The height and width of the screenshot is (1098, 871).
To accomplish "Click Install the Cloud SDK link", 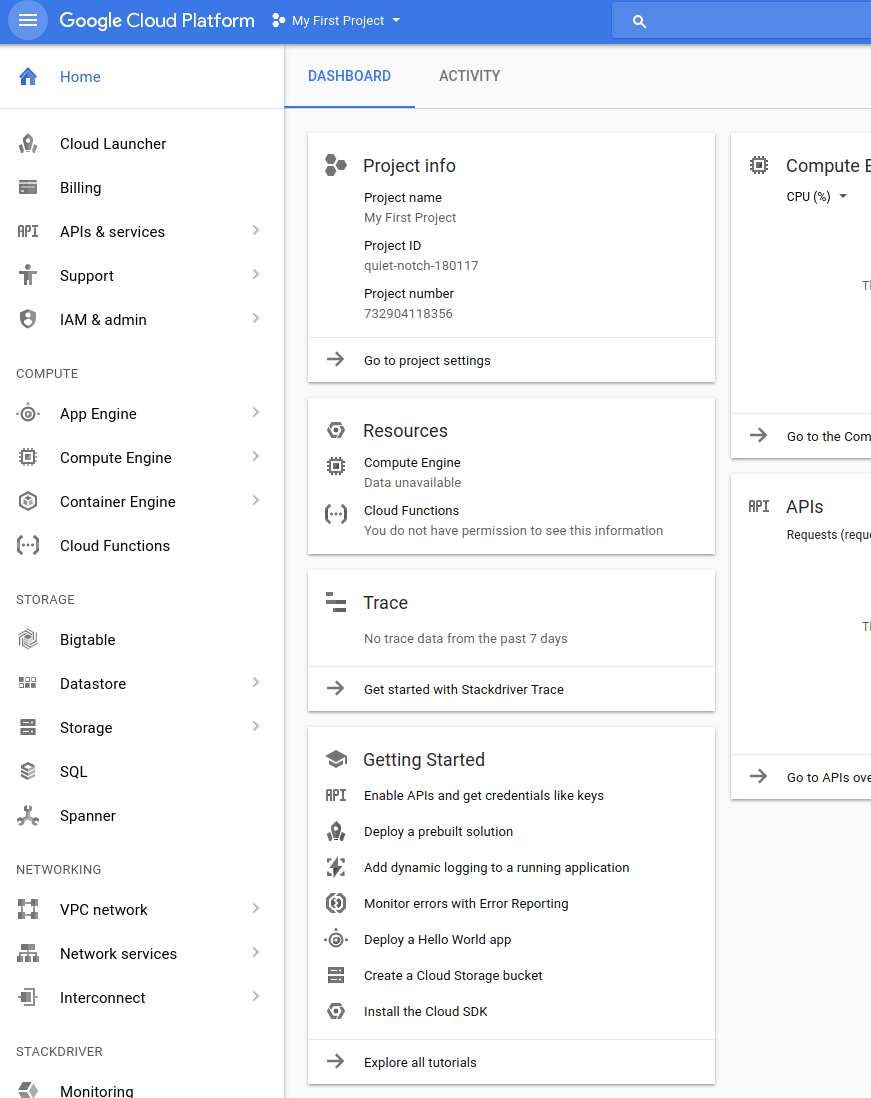I will pyautogui.click(x=426, y=1011).
